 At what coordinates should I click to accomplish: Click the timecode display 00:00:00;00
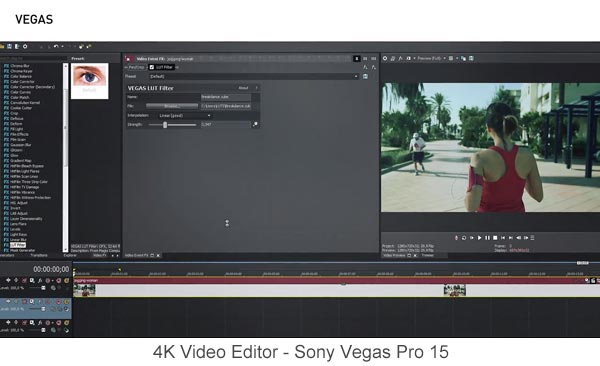(51, 270)
